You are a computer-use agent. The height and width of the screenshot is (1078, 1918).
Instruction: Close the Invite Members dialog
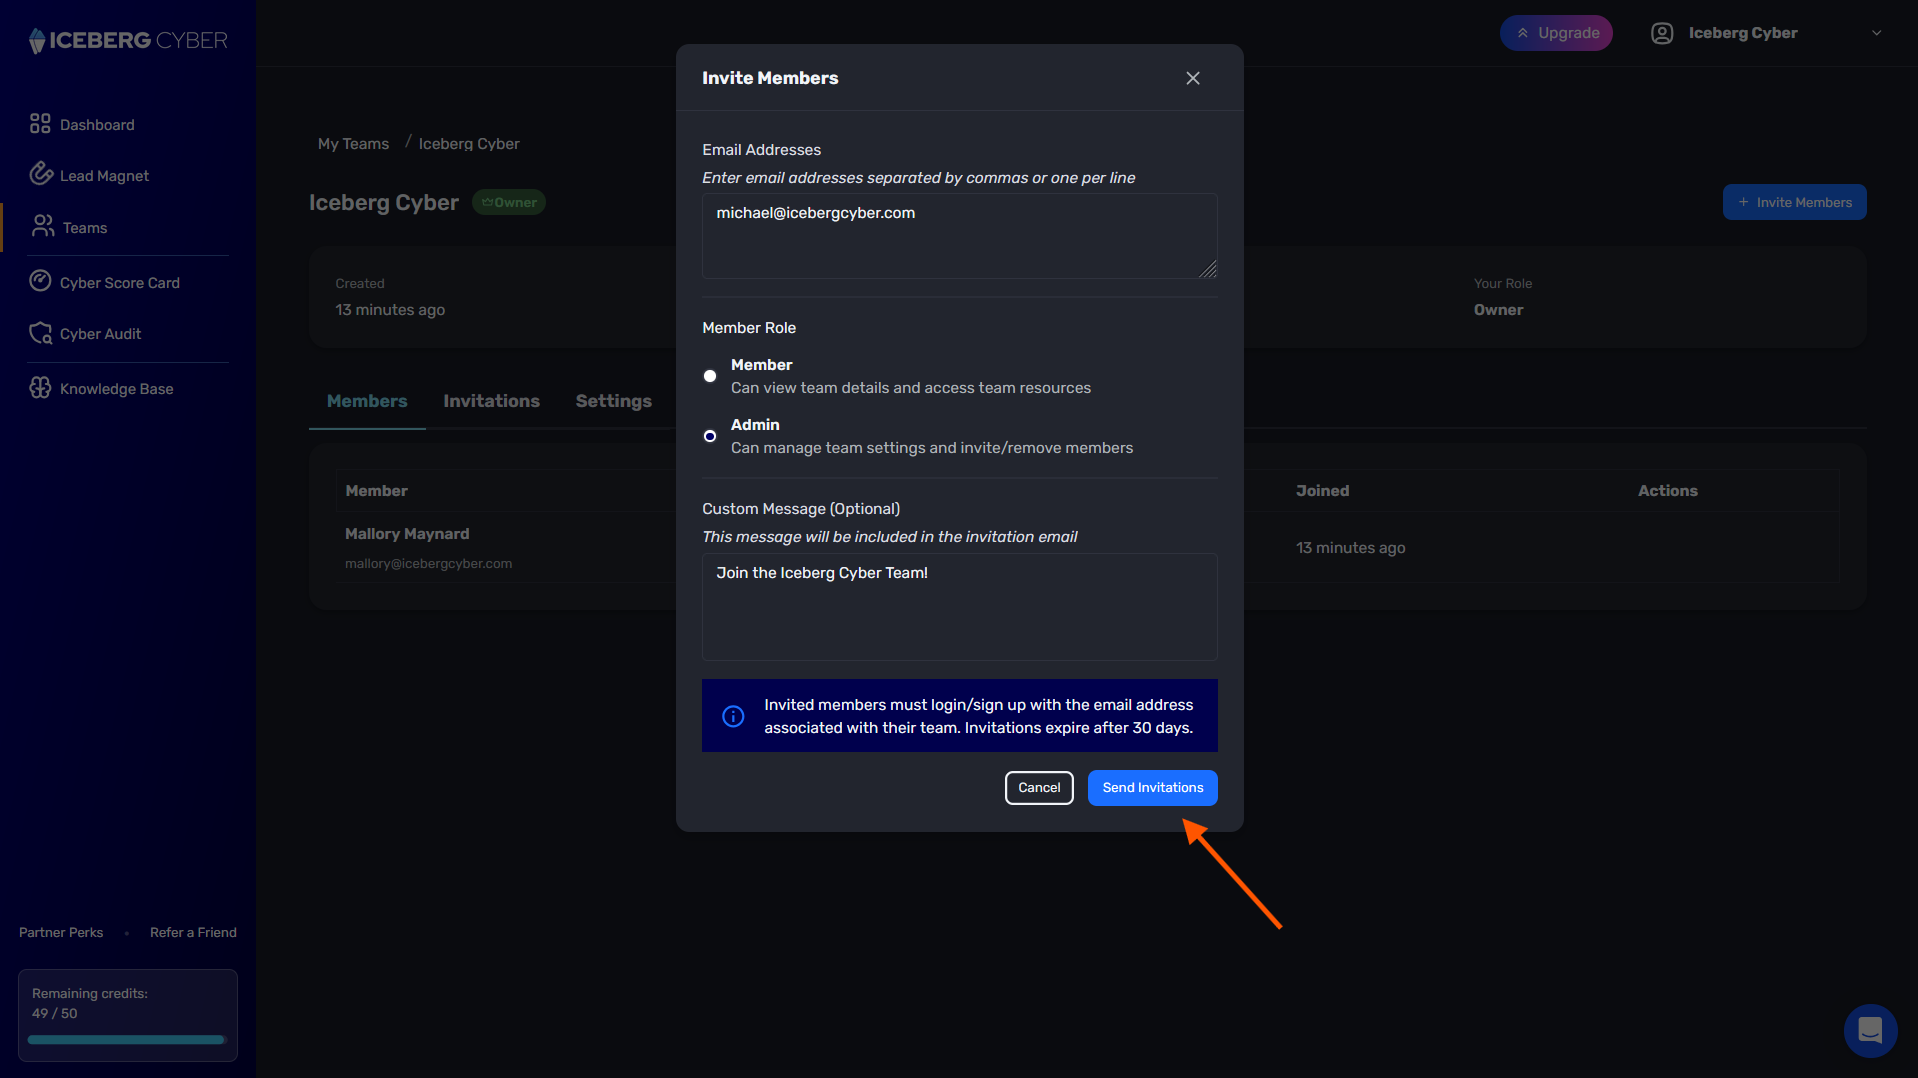pyautogui.click(x=1193, y=78)
